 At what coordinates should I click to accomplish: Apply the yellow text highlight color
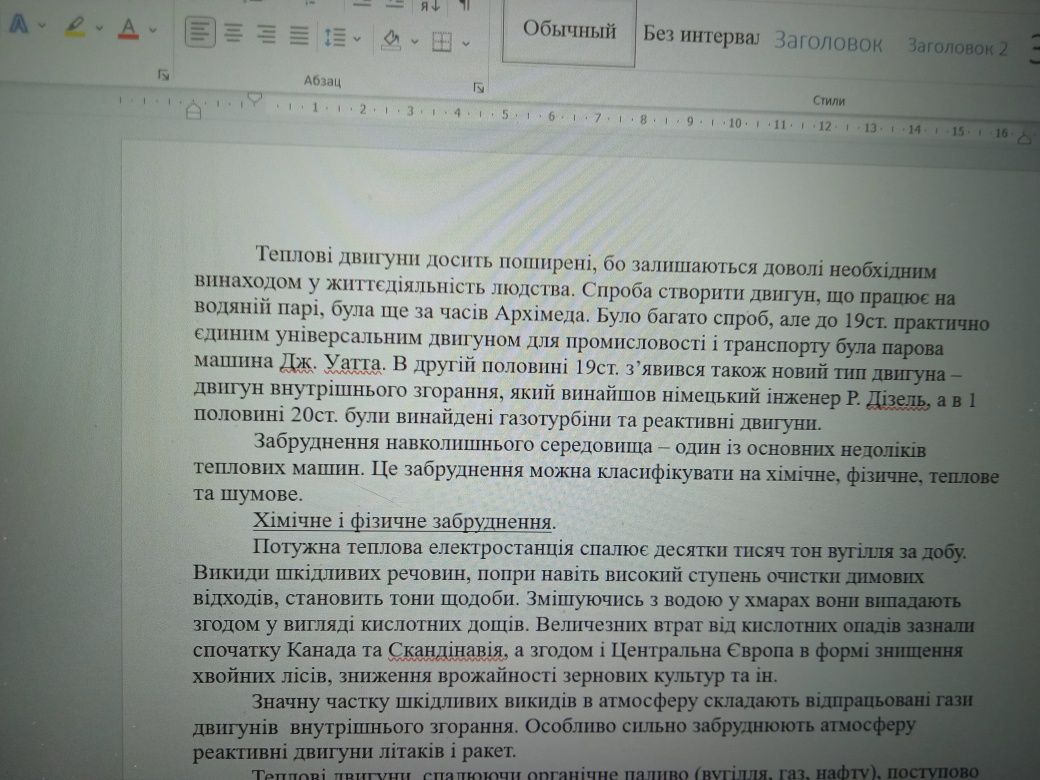coord(74,27)
